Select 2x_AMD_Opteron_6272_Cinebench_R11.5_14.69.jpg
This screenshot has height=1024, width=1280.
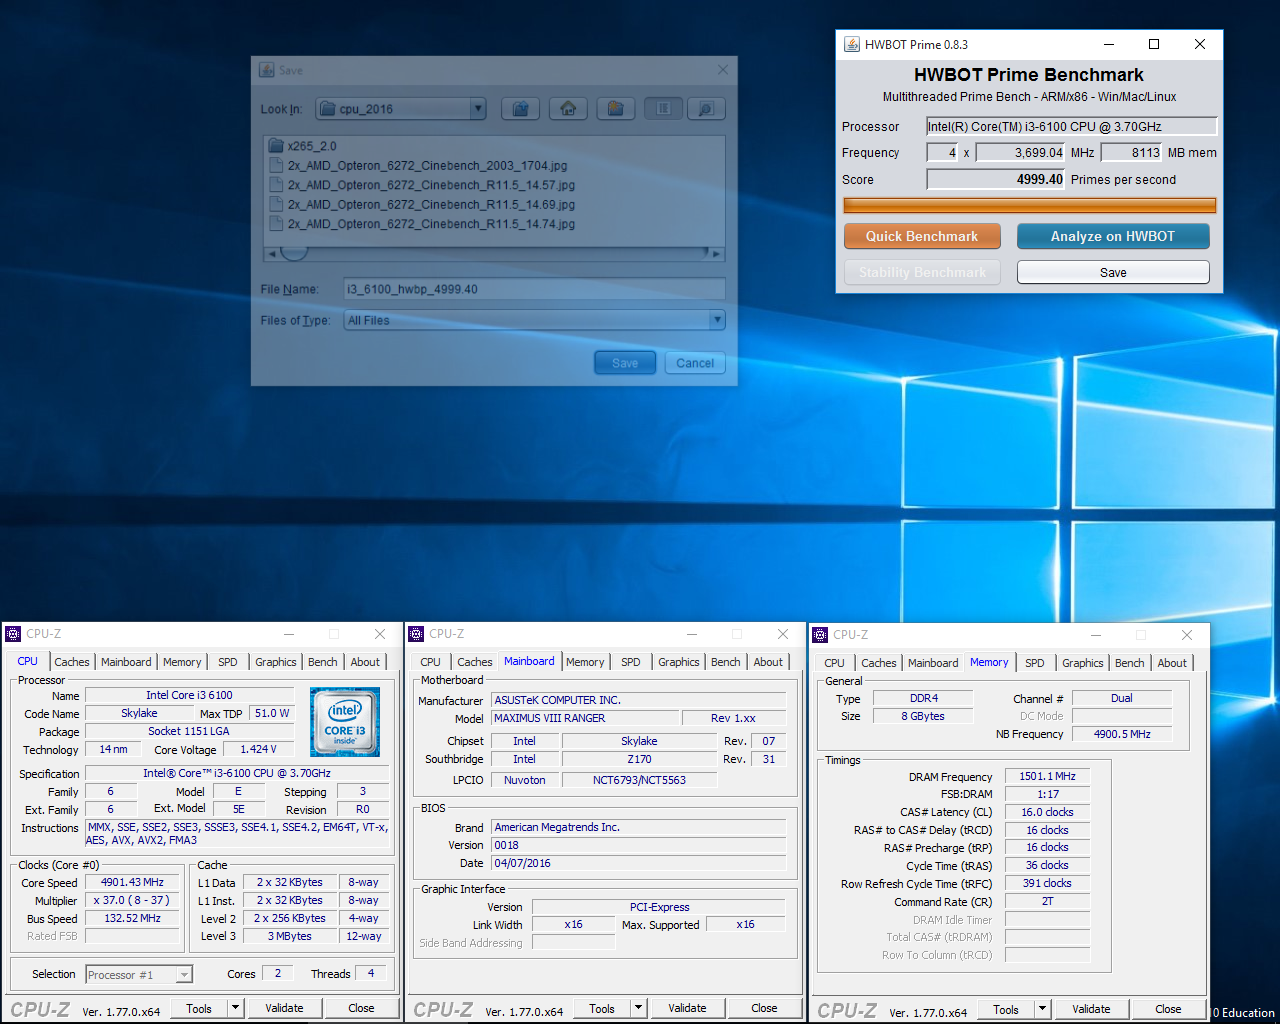click(x=431, y=205)
